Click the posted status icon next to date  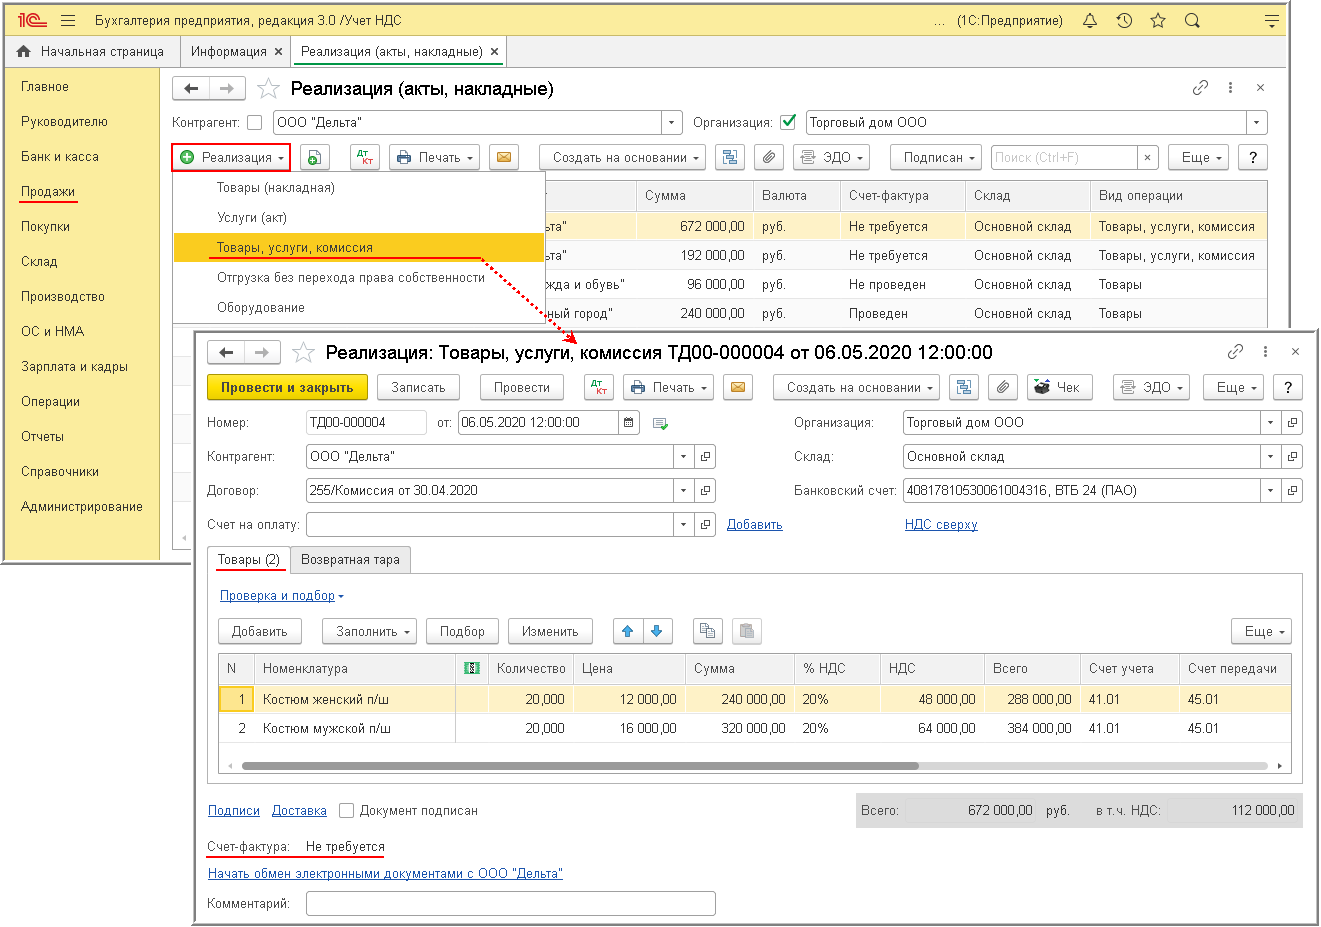pyautogui.click(x=660, y=424)
